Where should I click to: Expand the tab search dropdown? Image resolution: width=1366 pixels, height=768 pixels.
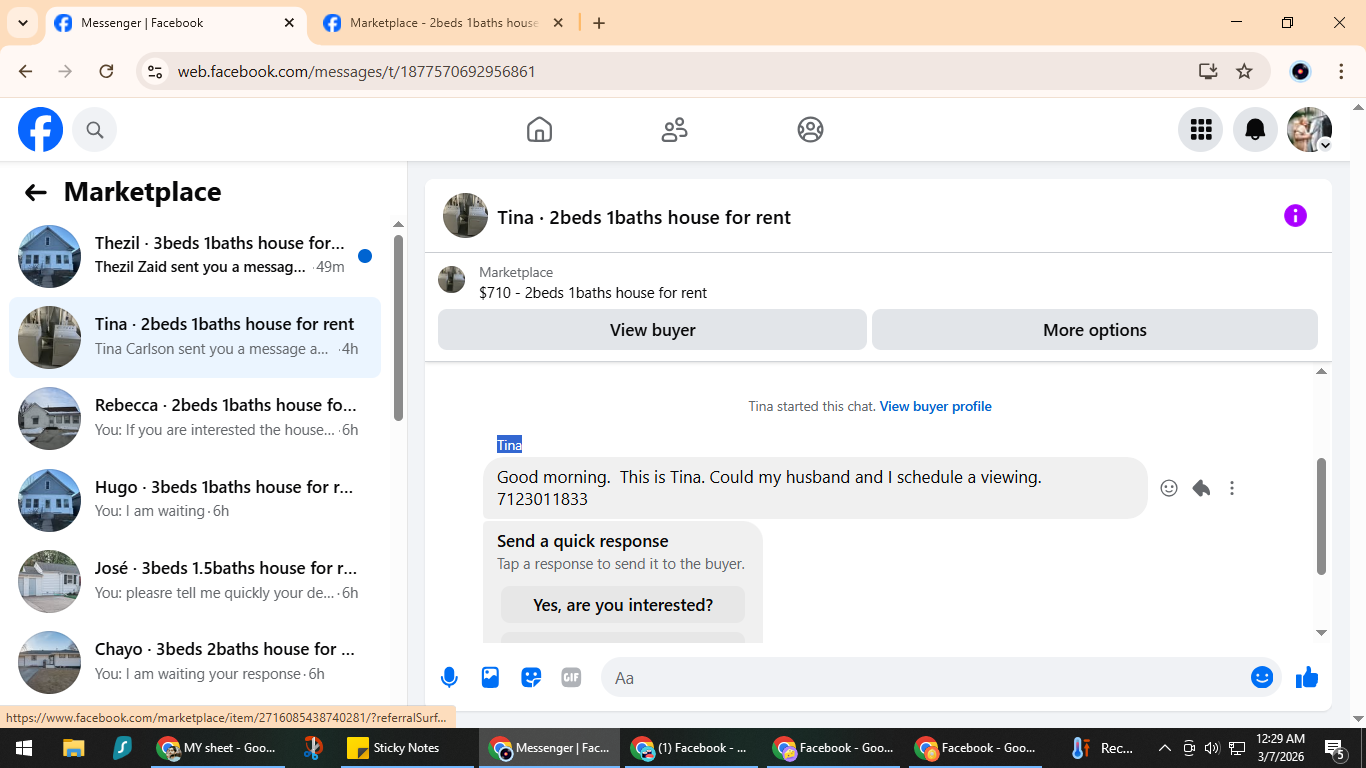[x=22, y=23]
